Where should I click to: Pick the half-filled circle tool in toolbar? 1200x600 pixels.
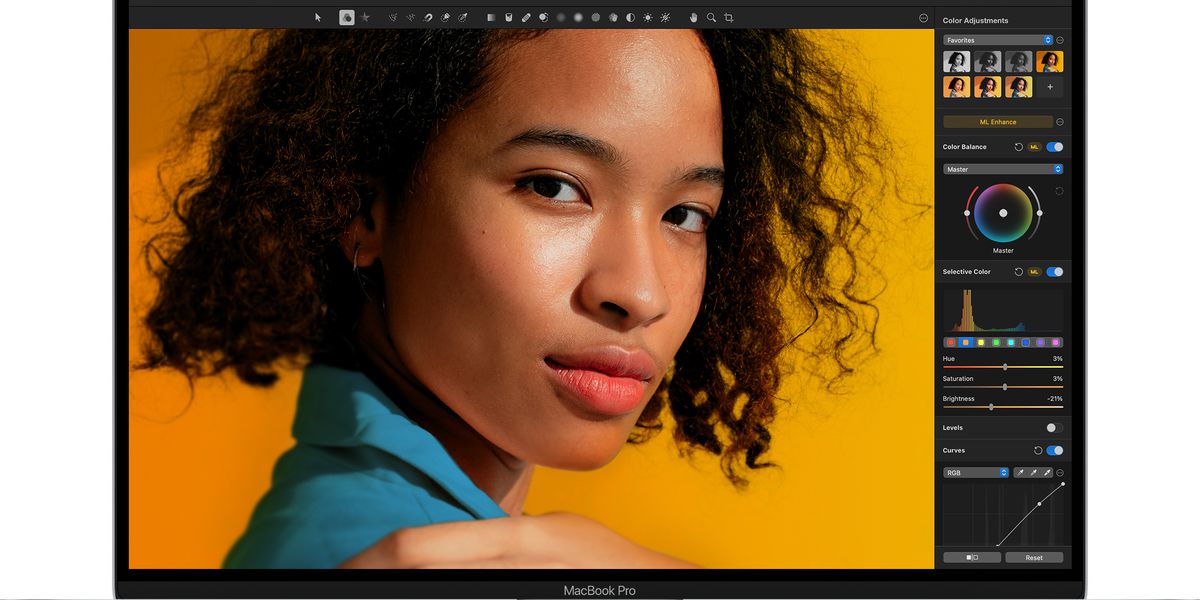(630, 17)
